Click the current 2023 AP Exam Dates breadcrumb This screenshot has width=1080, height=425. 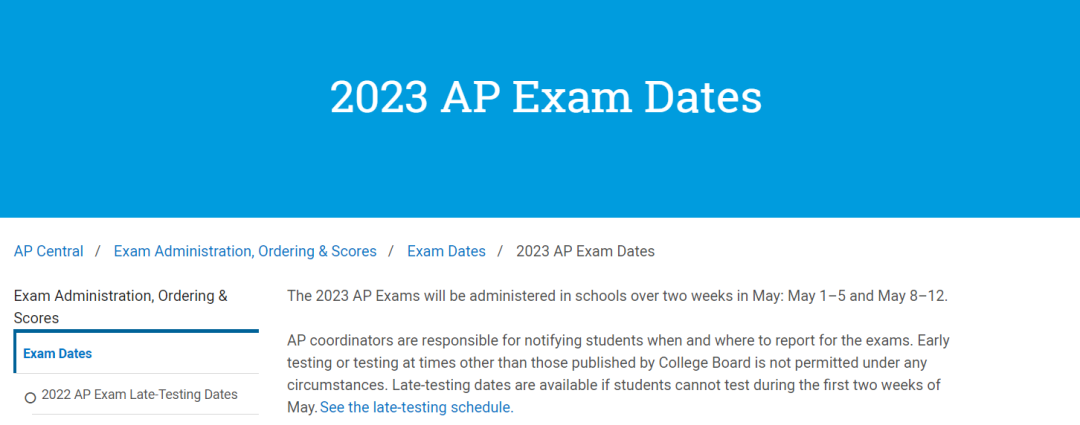click(585, 251)
